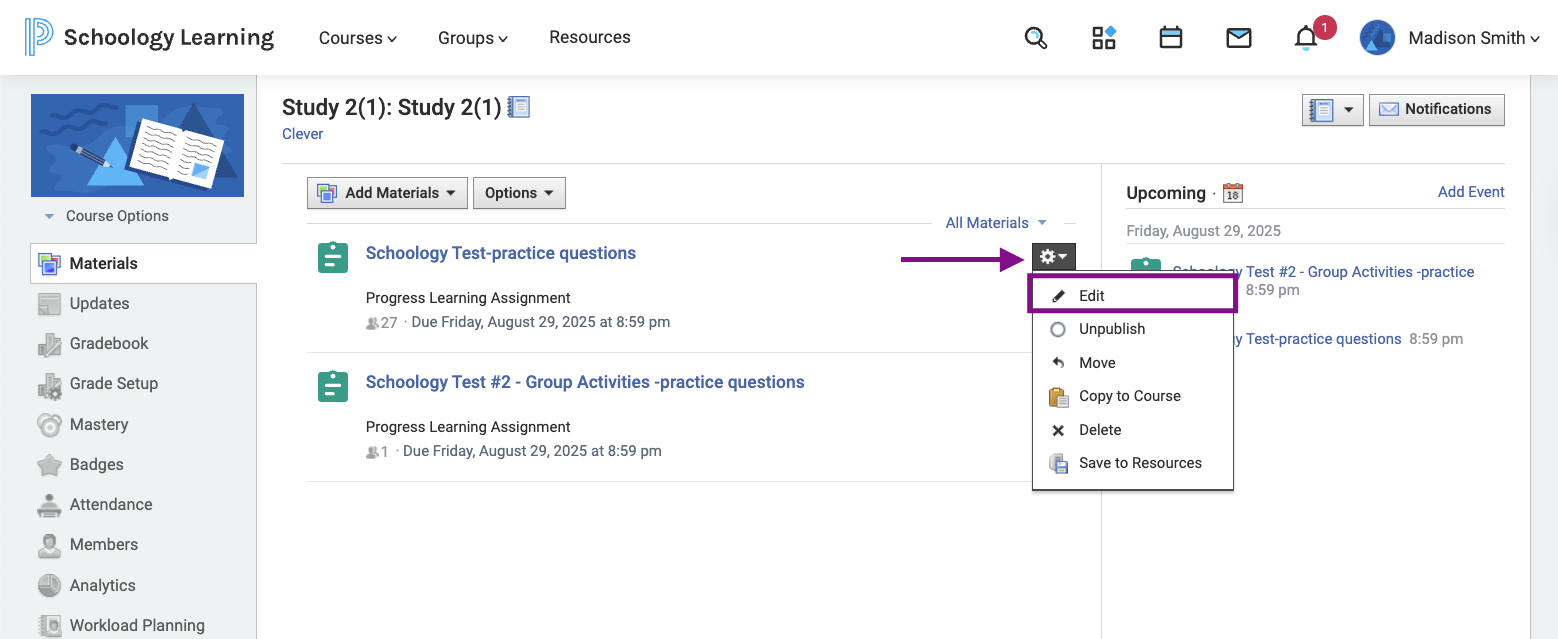1558x639 pixels.
Task: Click the Schoology Learning logo
Action: pyautogui.click(x=149, y=38)
